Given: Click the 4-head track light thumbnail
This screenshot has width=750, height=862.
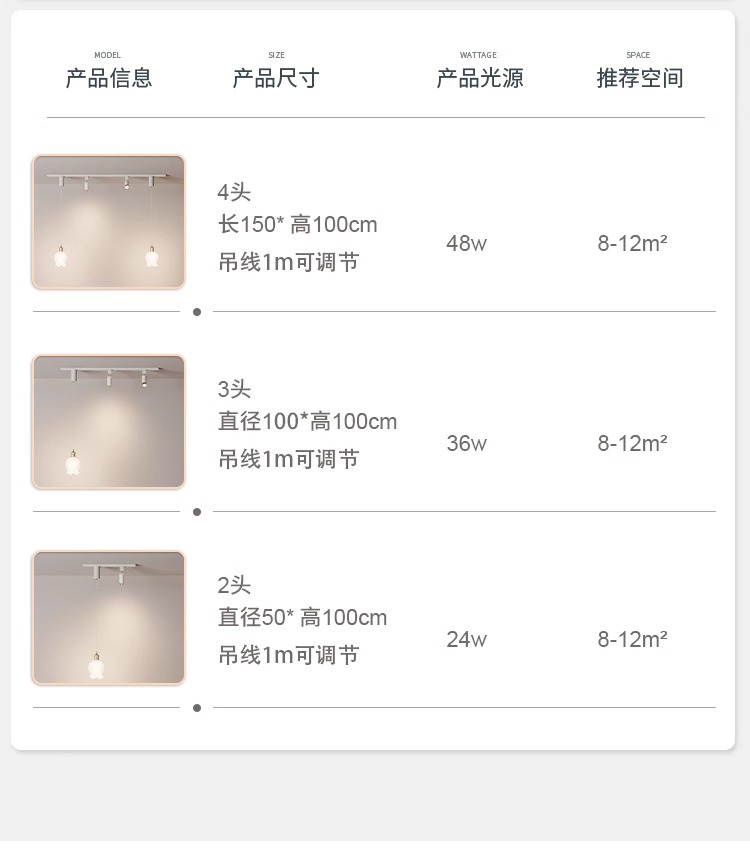Looking at the screenshot, I should [108, 222].
